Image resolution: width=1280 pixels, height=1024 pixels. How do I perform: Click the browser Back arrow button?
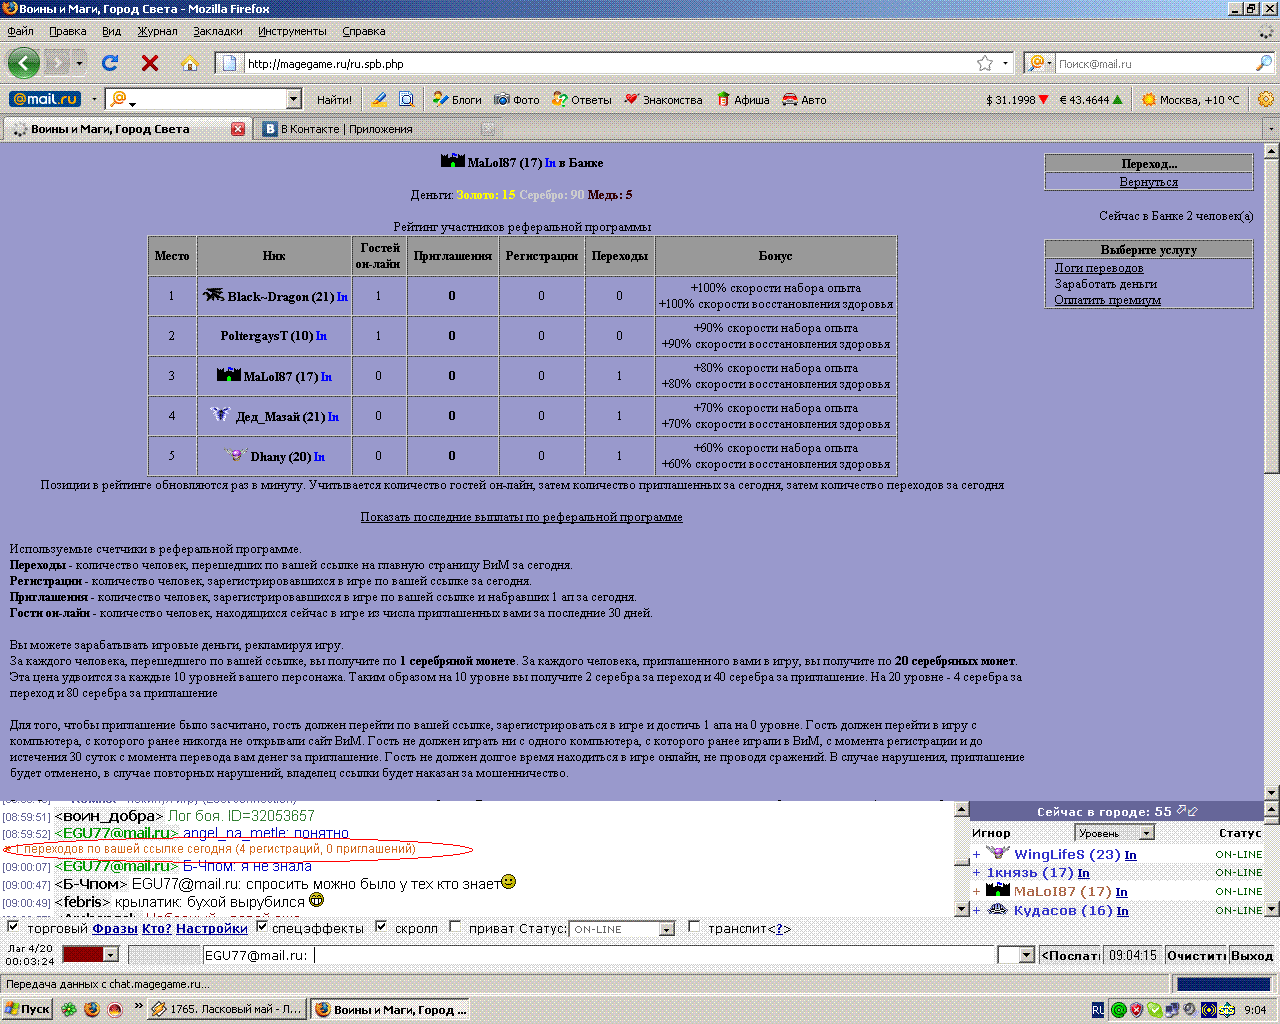(23, 63)
